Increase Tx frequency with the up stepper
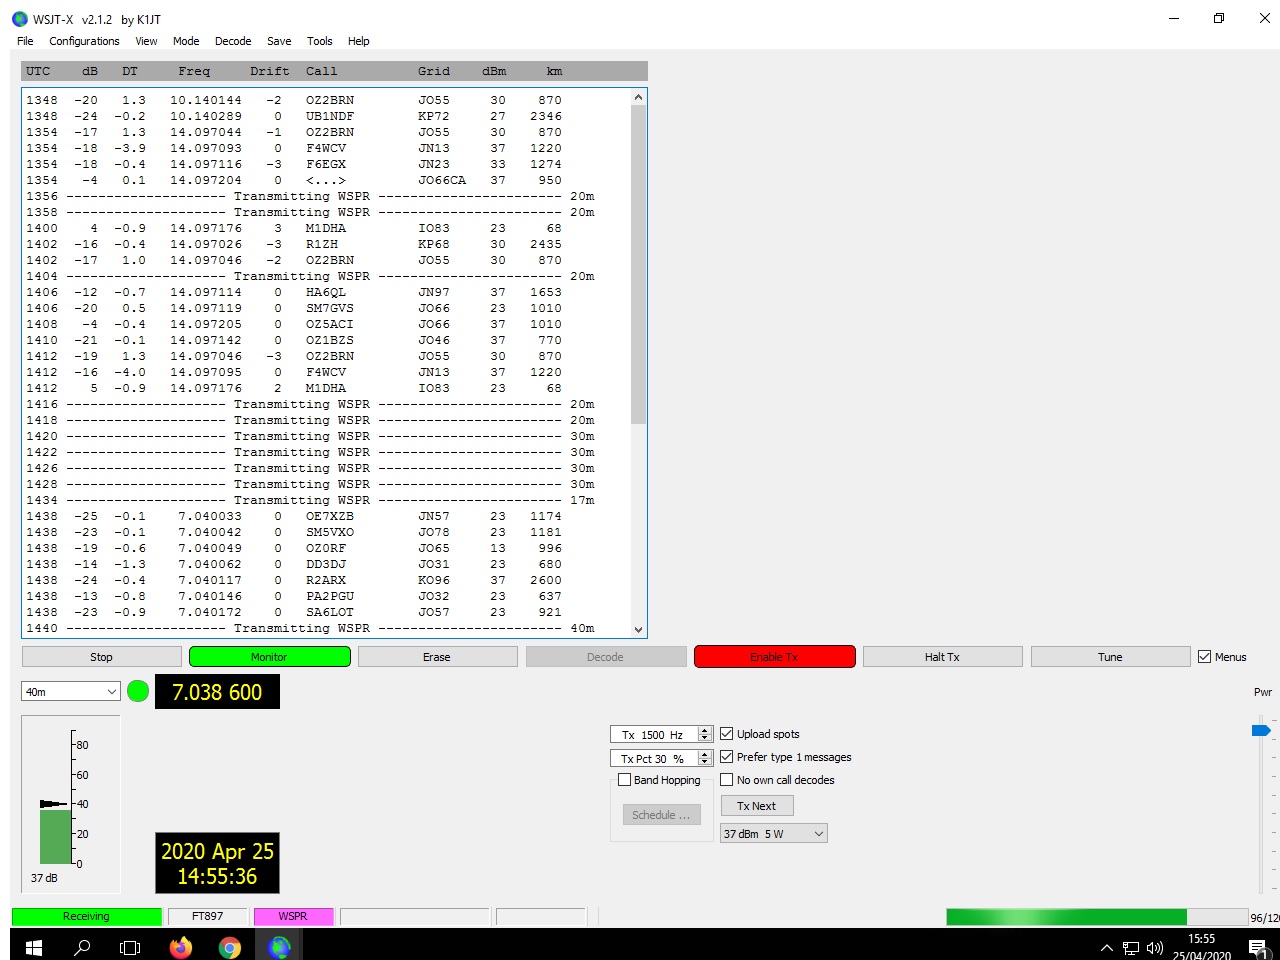Viewport: 1280px width, 960px height. [x=705, y=731]
